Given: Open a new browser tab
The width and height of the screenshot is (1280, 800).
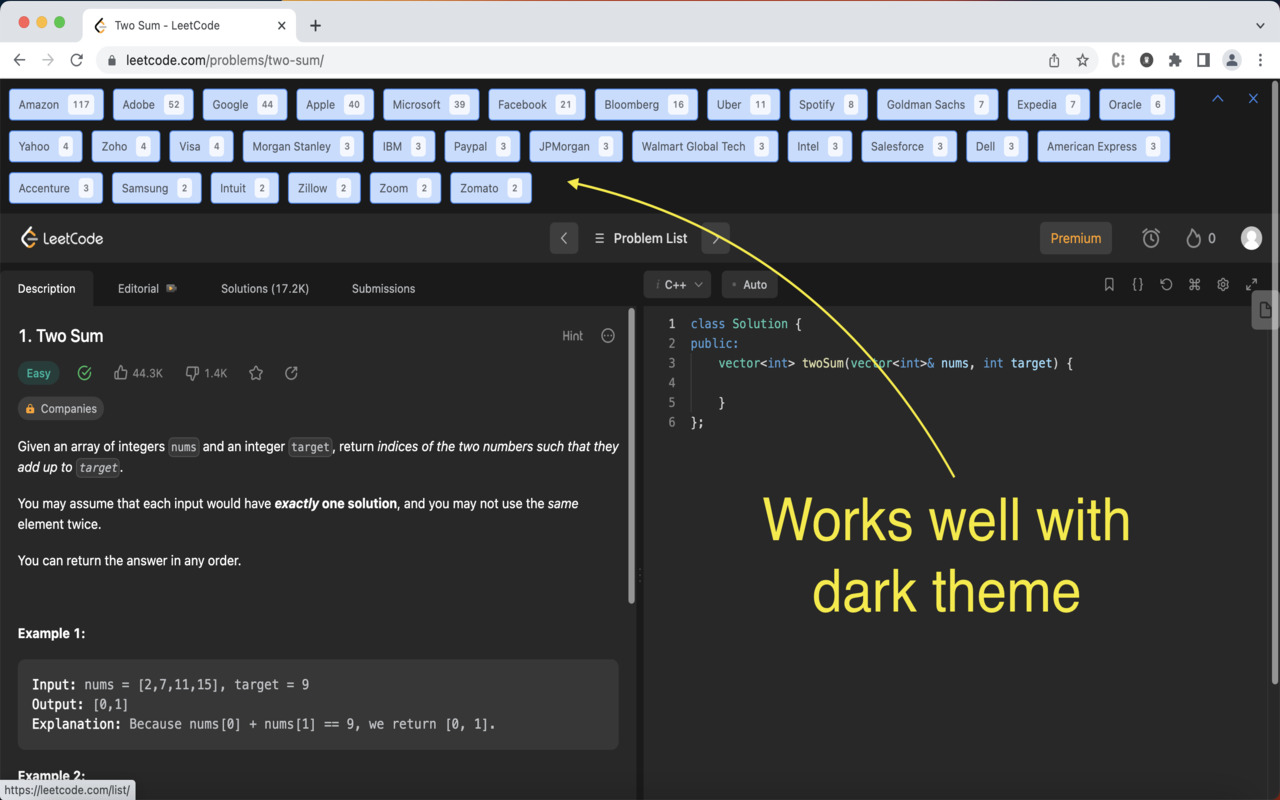Looking at the screenshot, I should pos(315,25).
